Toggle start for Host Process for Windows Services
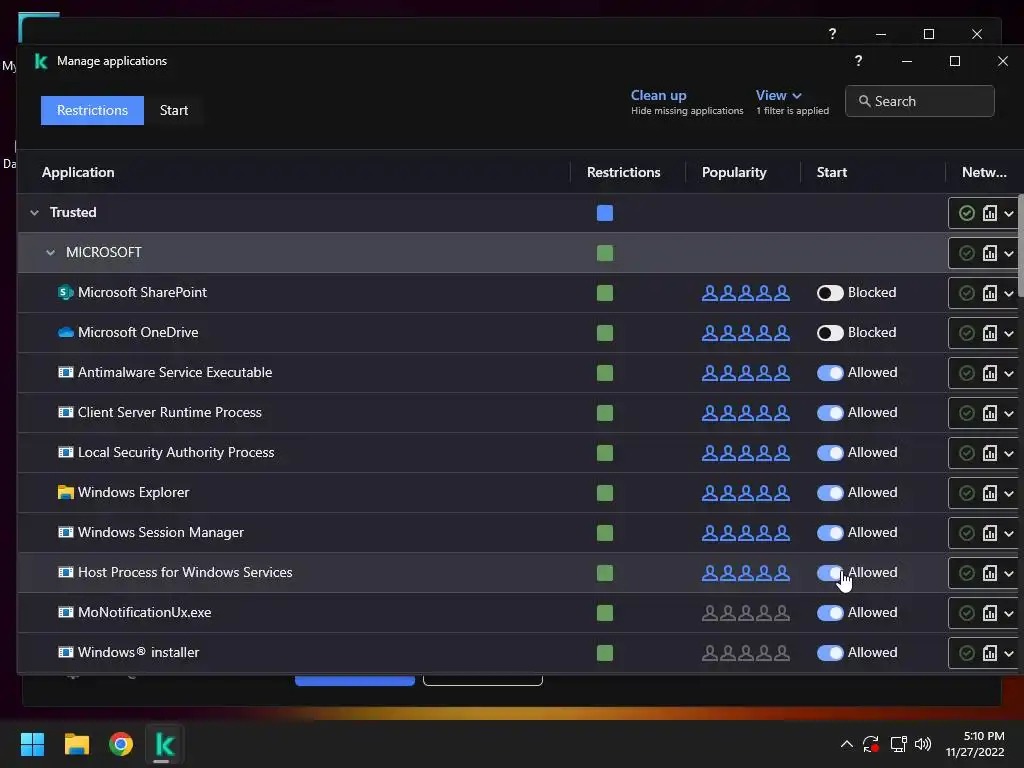The width and height of the screenshot is (1024, 768). (x=830, y=573)
